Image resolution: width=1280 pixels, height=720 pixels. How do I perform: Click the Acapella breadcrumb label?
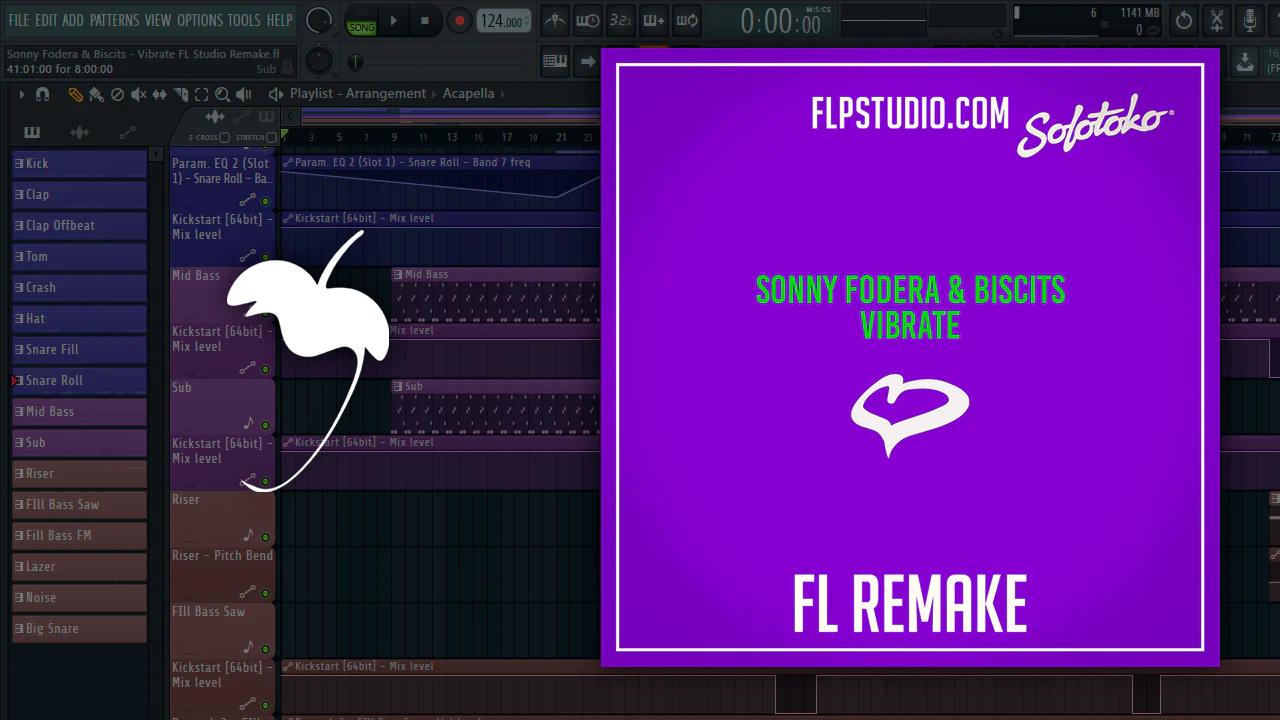[x=469, y=94]
